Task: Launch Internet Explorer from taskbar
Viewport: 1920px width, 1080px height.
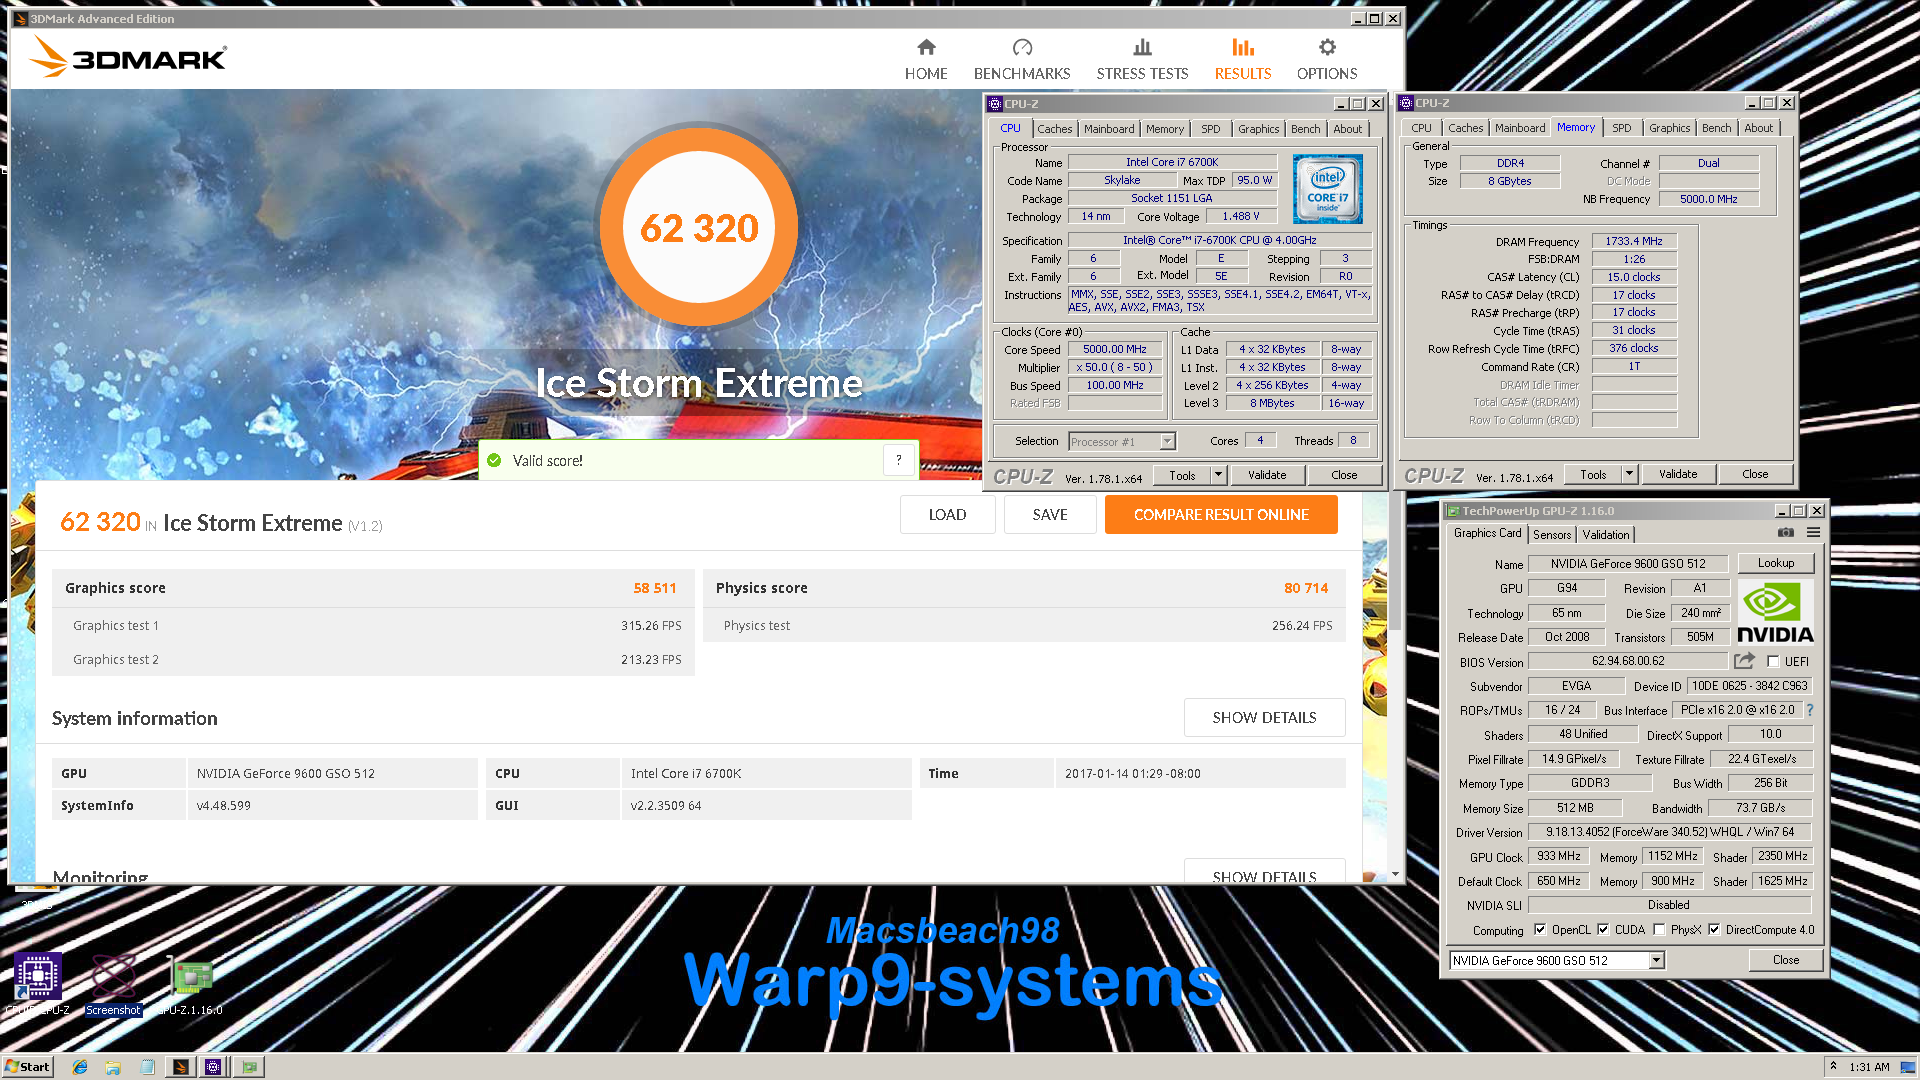Action: click(80, 1067)
